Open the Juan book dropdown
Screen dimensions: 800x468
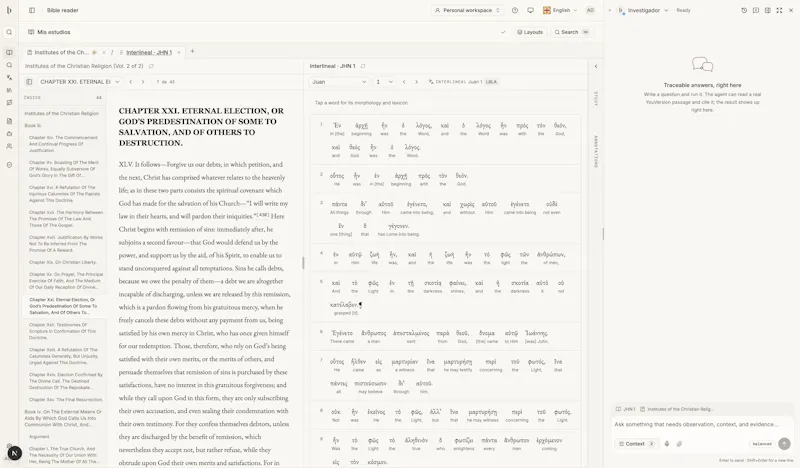(339, 82)
